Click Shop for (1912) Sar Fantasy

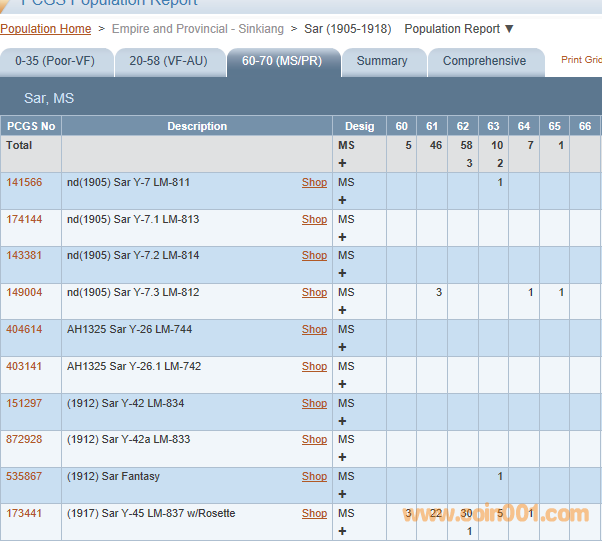[x=314, y=477]
